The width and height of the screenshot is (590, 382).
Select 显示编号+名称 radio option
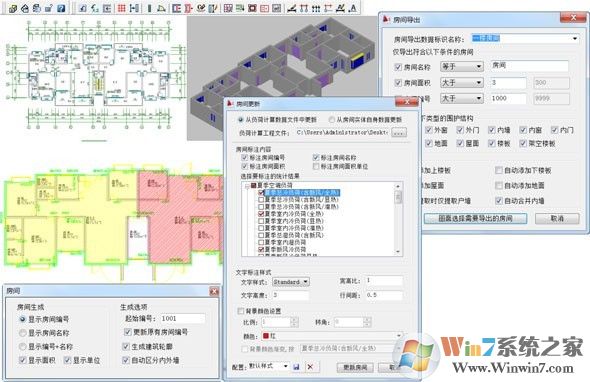(x=23, y=346)
